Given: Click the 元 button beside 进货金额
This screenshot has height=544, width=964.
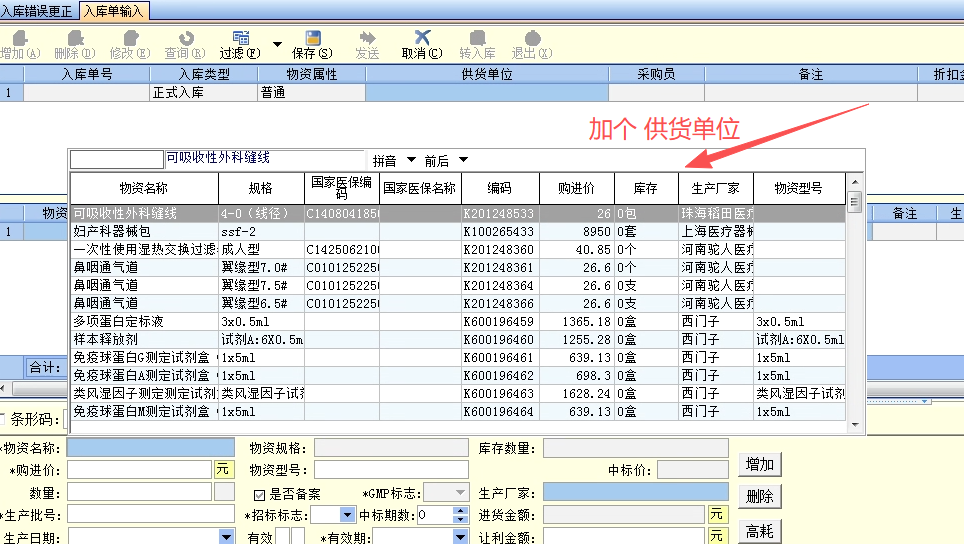Looking at the screenshot, I should click(717, 514).
